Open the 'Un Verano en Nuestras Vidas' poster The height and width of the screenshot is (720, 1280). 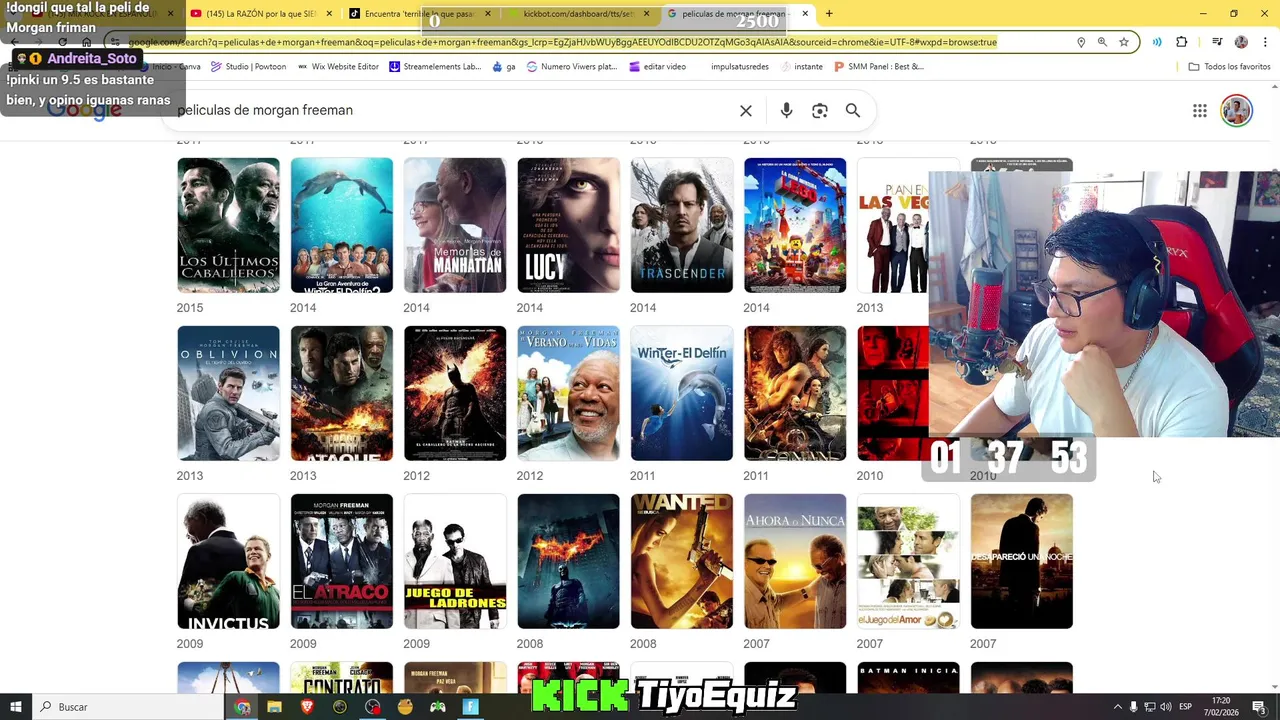(x=568, y=393)
